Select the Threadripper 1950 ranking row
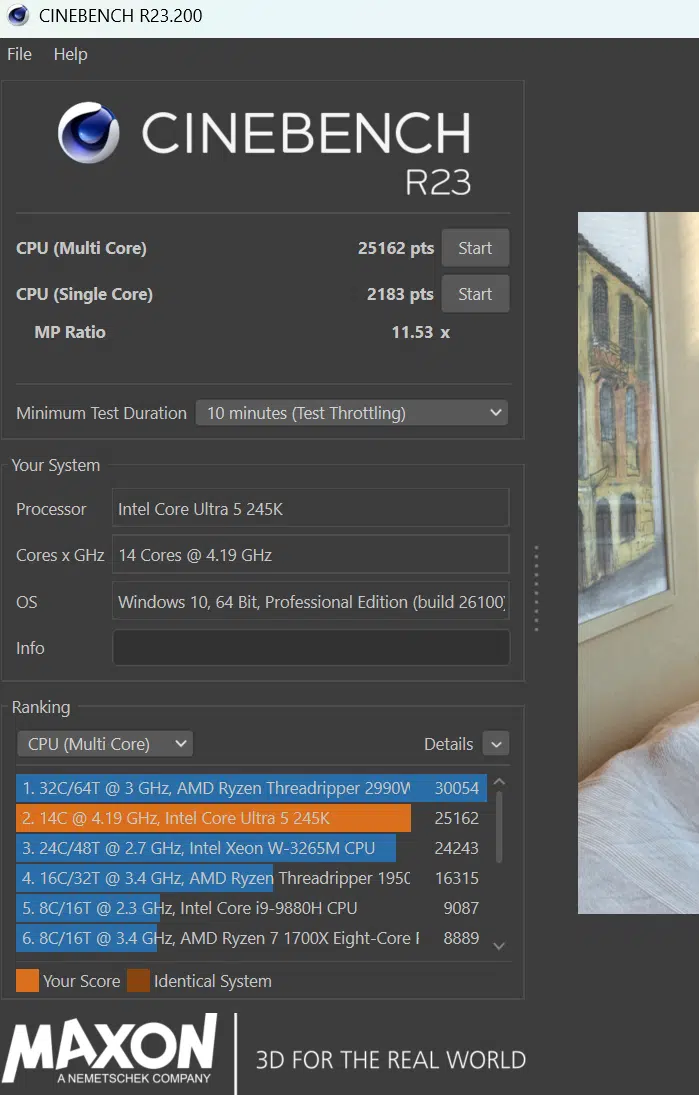The height and width of the screenshot is (1095, 699). pos(251,878)
